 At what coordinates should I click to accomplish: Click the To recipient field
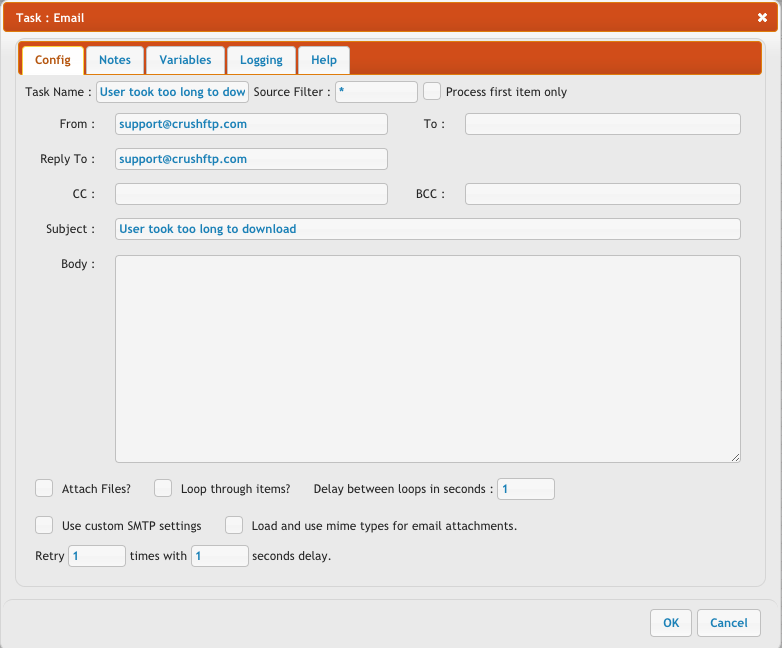[602, 124]
